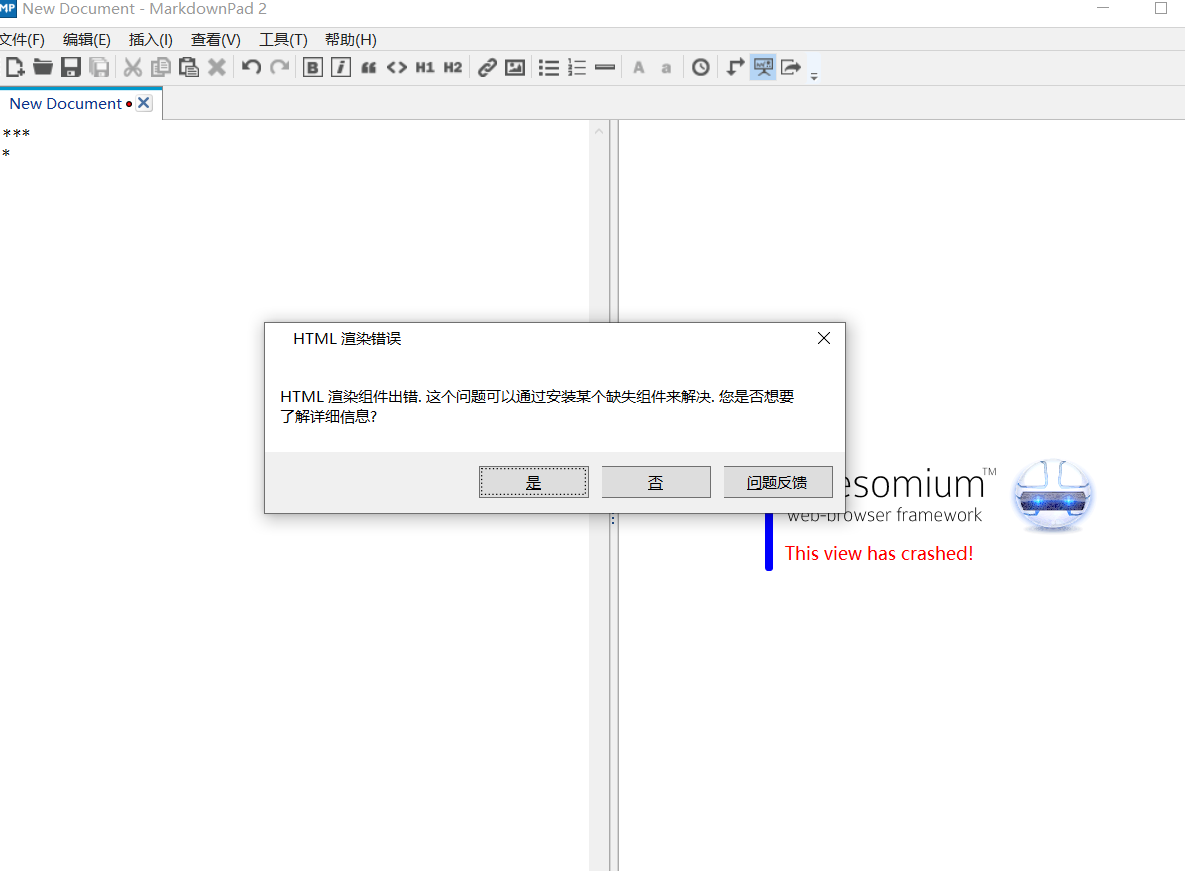
Task: Insert a timestamp with the clock icon
Action: tap(700, 67)
